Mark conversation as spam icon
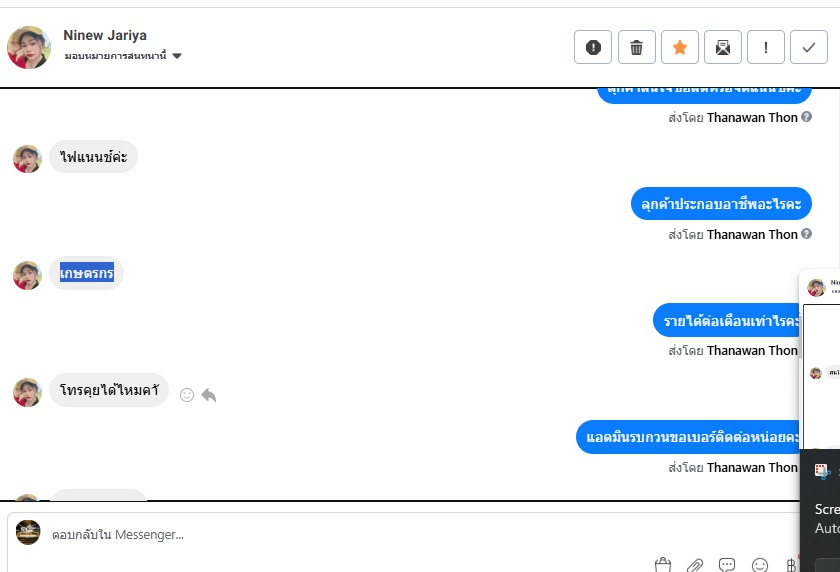840x572 pixels. pyautogui.click(x=592, y=48)
